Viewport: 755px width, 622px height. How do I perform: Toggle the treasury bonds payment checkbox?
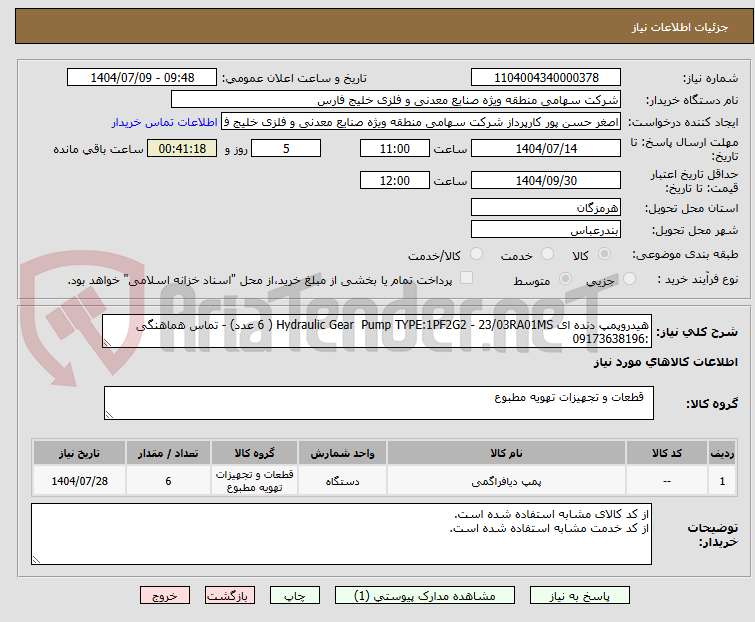pyautogui.click(x=466, y=280)
